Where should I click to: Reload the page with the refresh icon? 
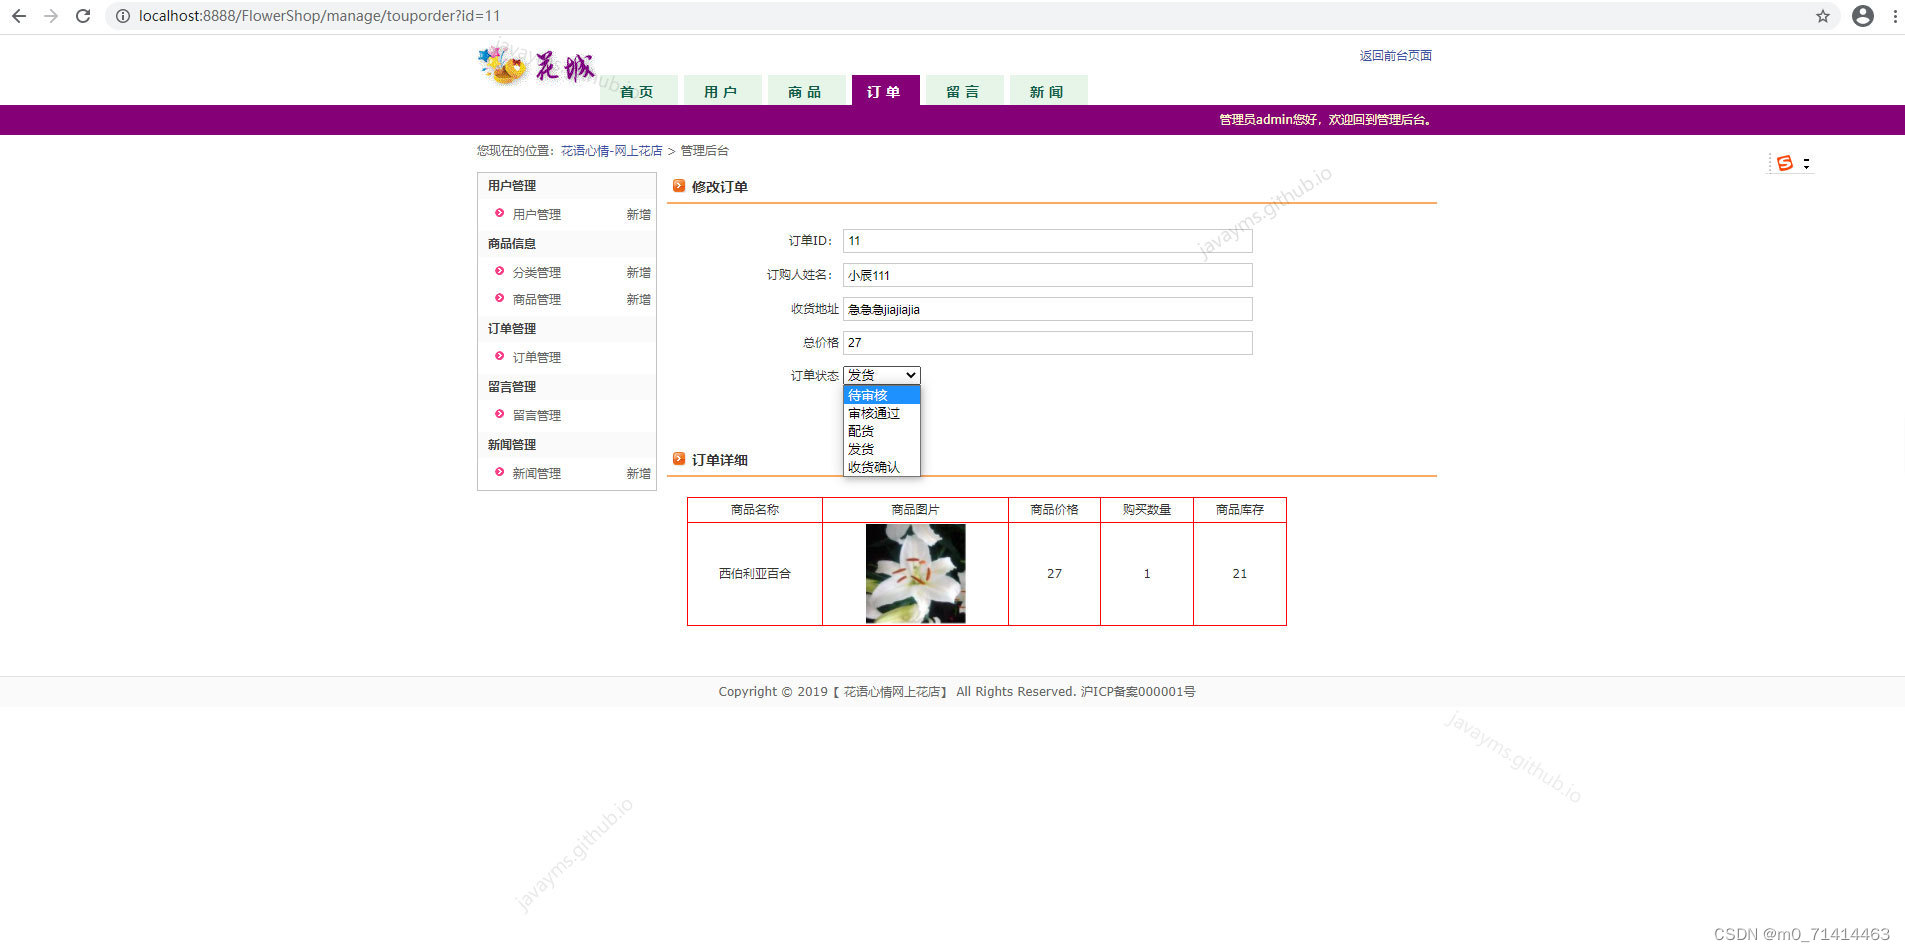click(x=83, y=16)
